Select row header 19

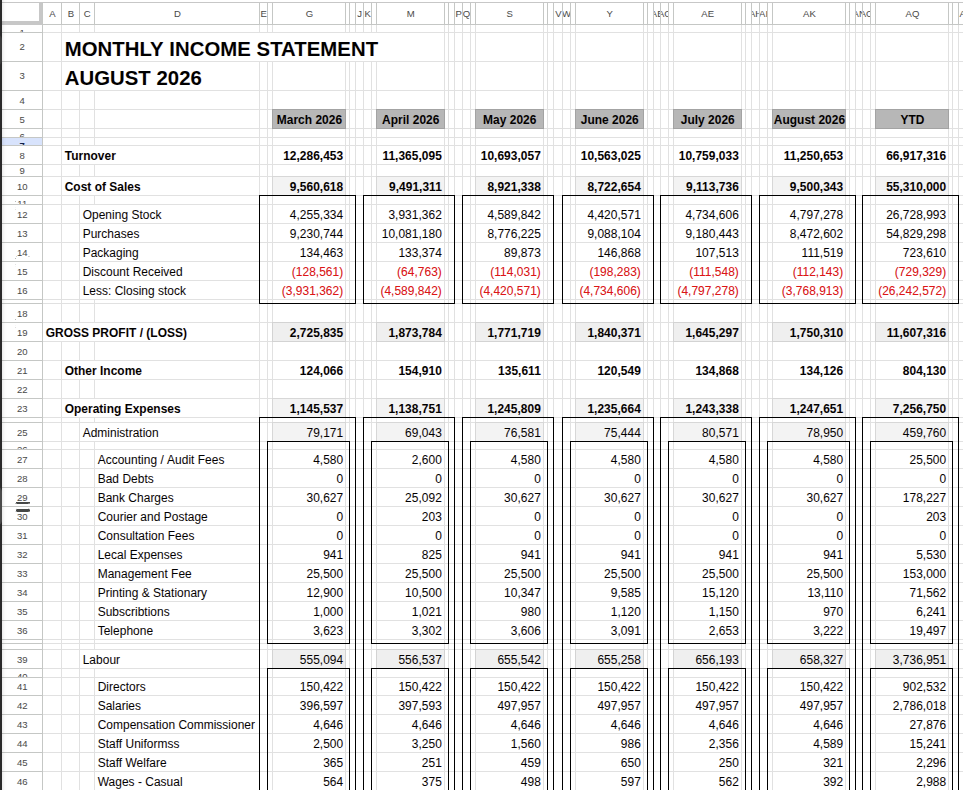[22, 333]
